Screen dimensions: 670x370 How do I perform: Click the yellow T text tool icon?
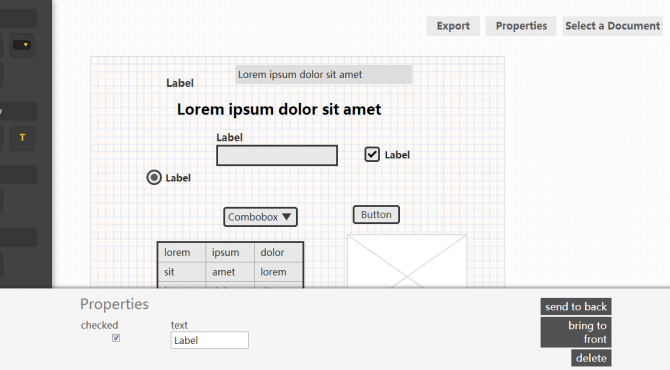[x=22, y=138]
